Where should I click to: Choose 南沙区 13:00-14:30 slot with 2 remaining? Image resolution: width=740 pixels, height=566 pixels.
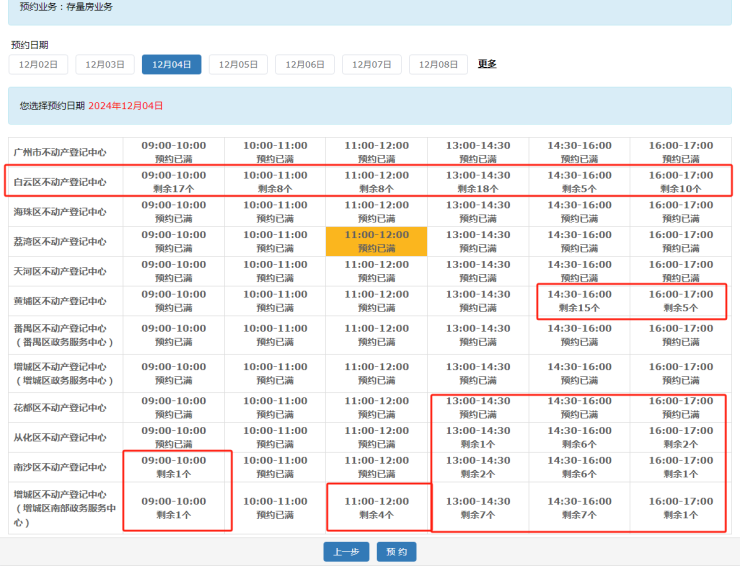pyautogui.click(x=478, y=467)
